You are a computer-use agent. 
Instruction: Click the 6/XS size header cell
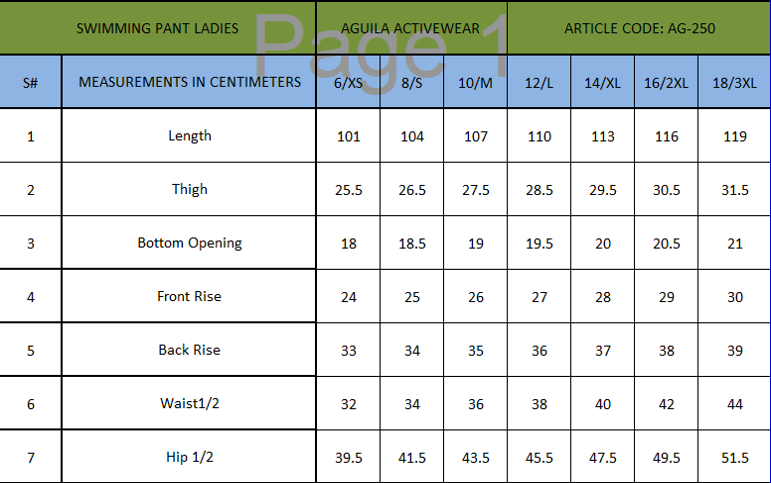tap(348, 83)
